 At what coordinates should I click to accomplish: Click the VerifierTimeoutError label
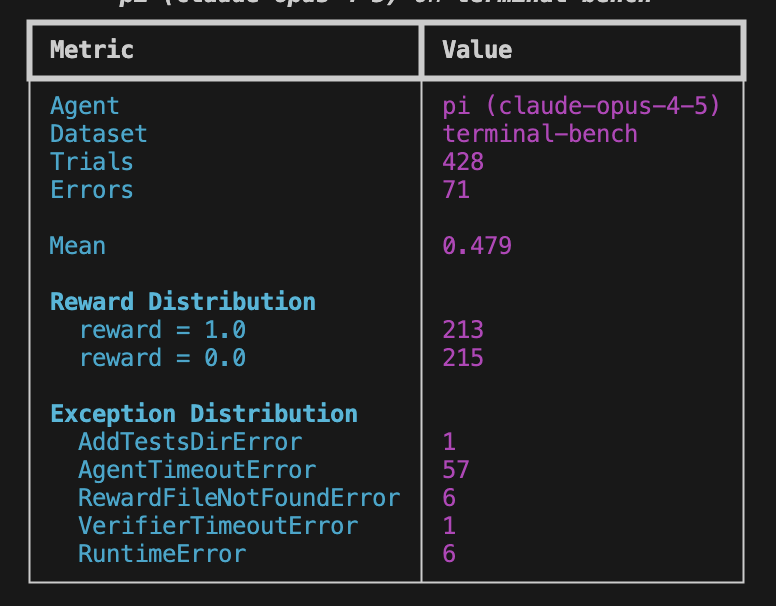click(218, 526)
